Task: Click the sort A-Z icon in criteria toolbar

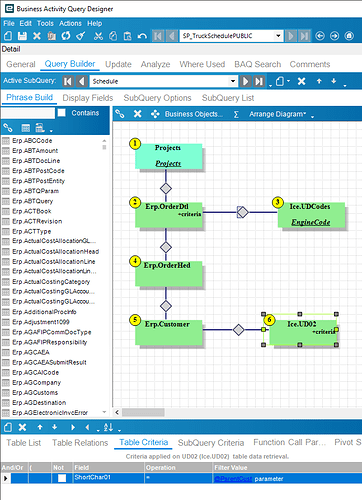Action: pos(108,427)
